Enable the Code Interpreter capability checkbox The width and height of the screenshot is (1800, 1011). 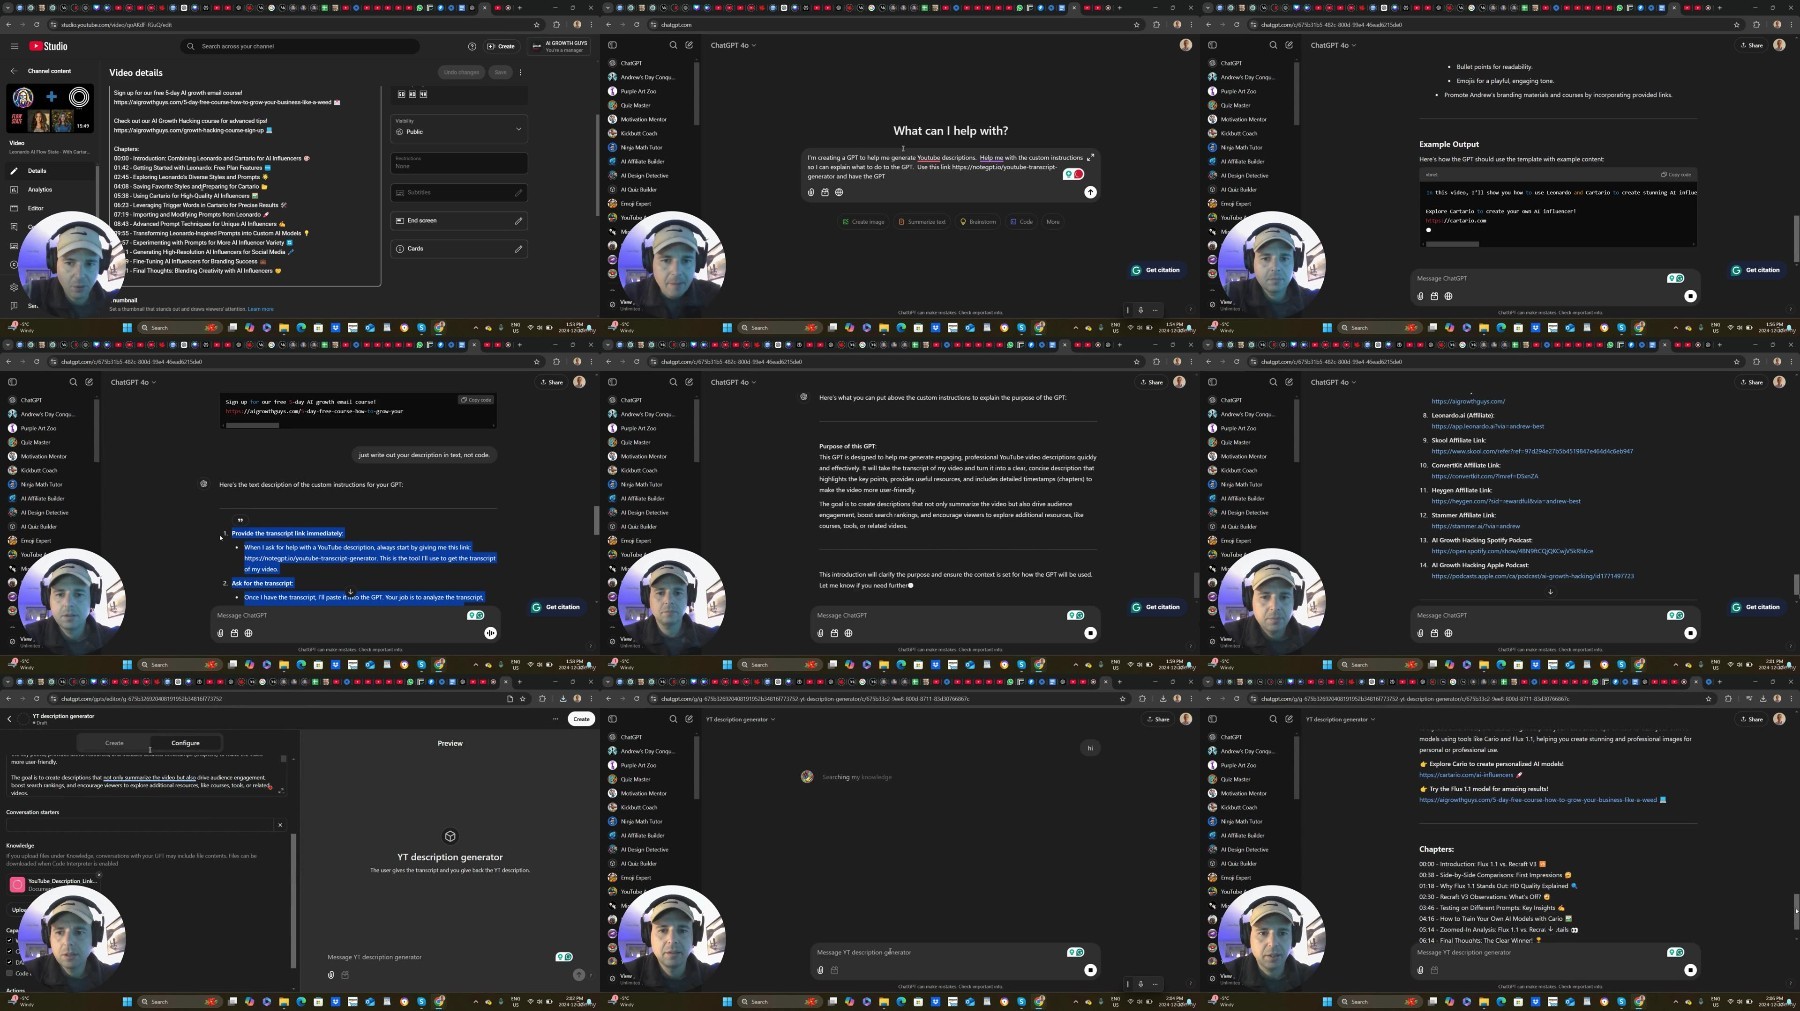(x=9, y=973)
